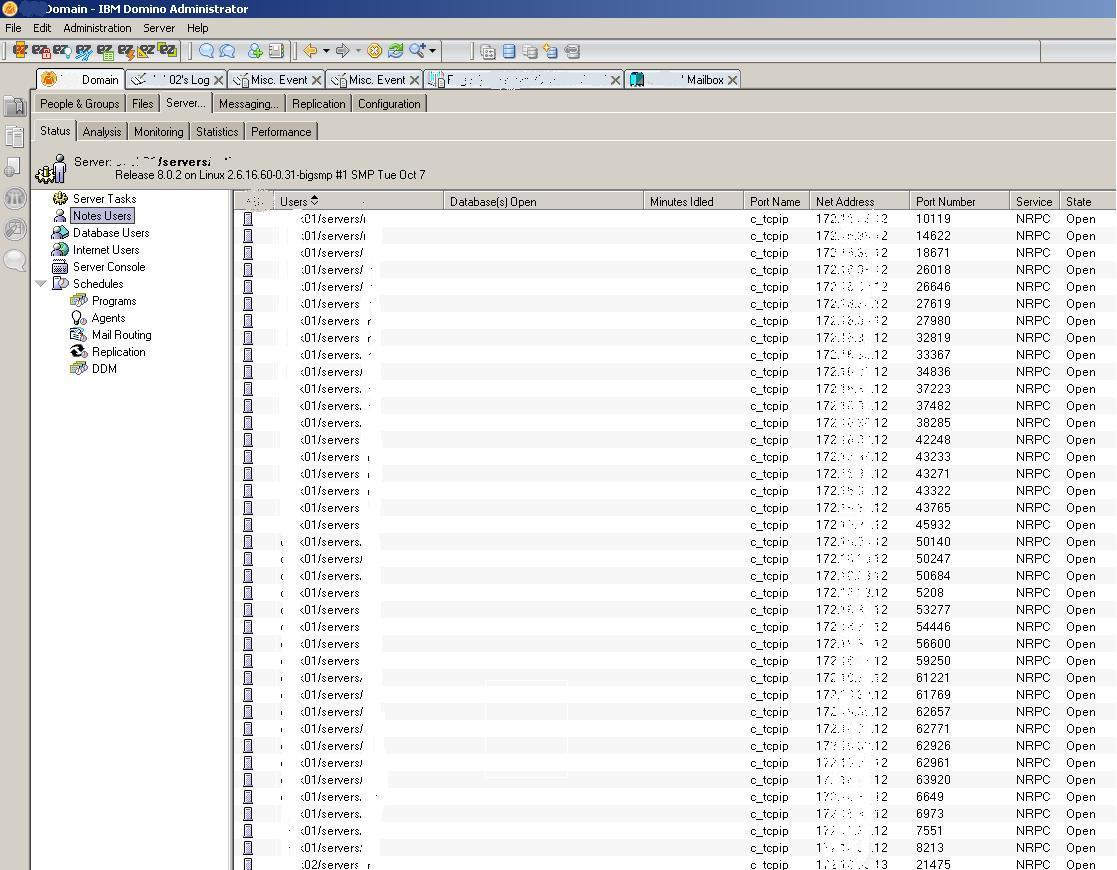Select Notes Users in the tree
Screen dimensions: 1117x870
102,216
